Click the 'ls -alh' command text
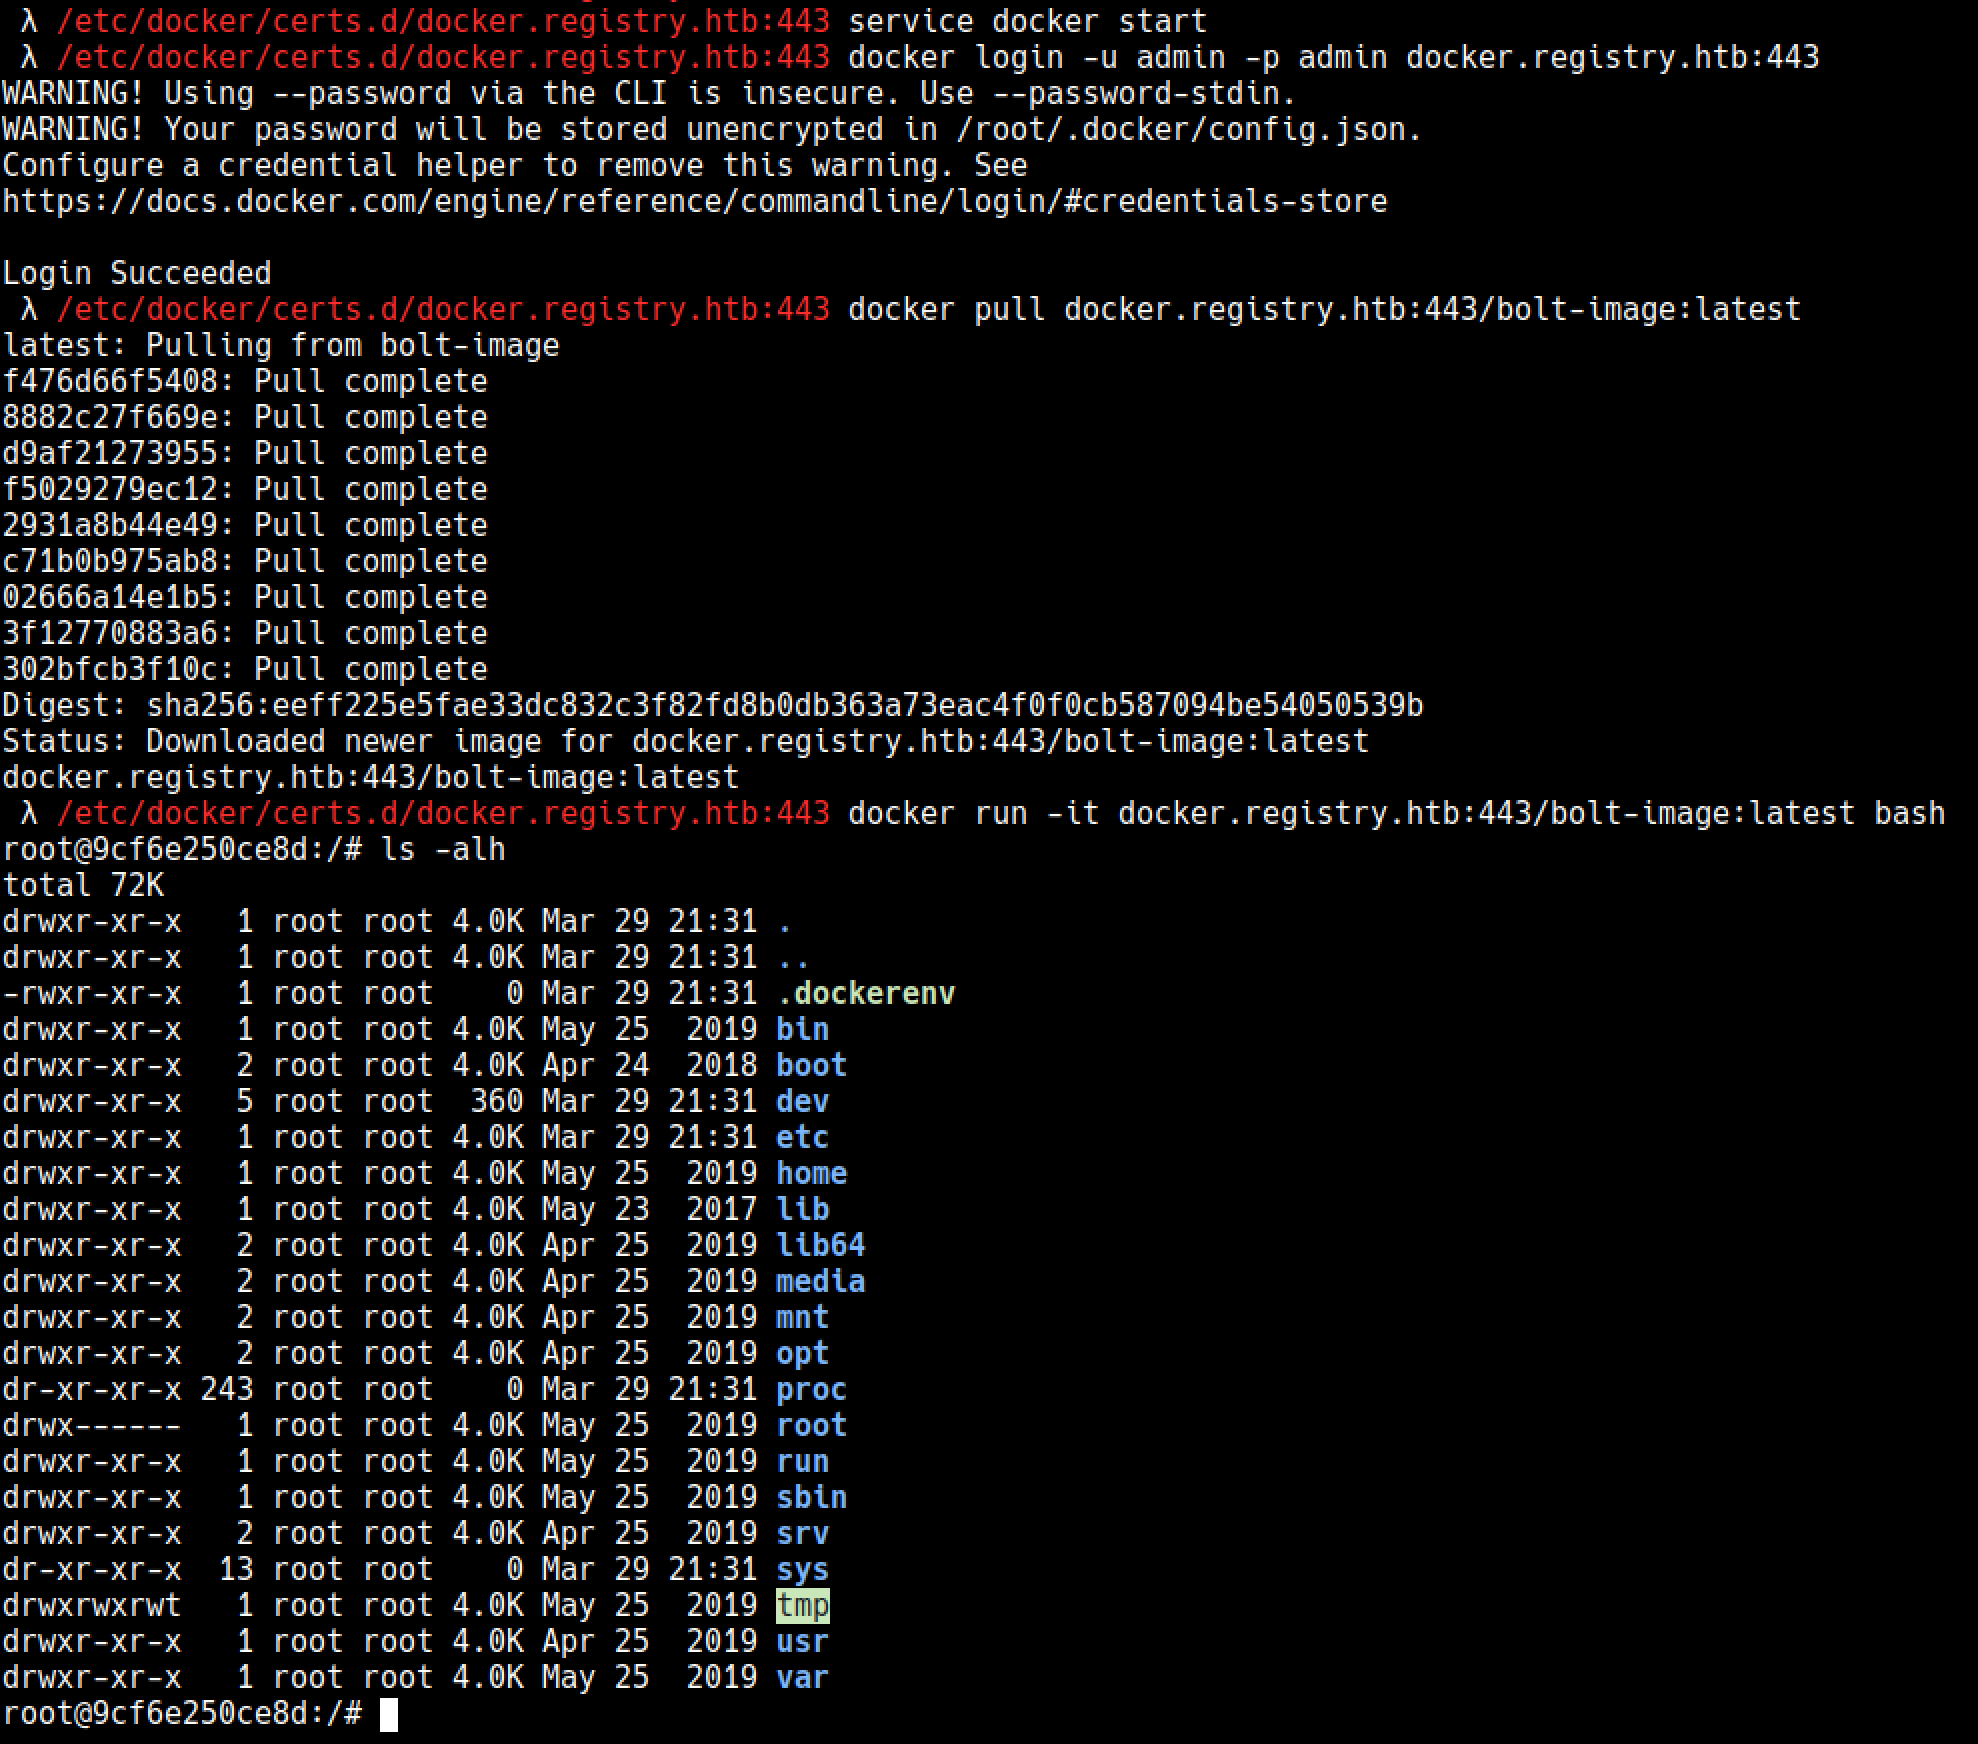This screenshot has width=1978, height=1744. click(443, 849)
